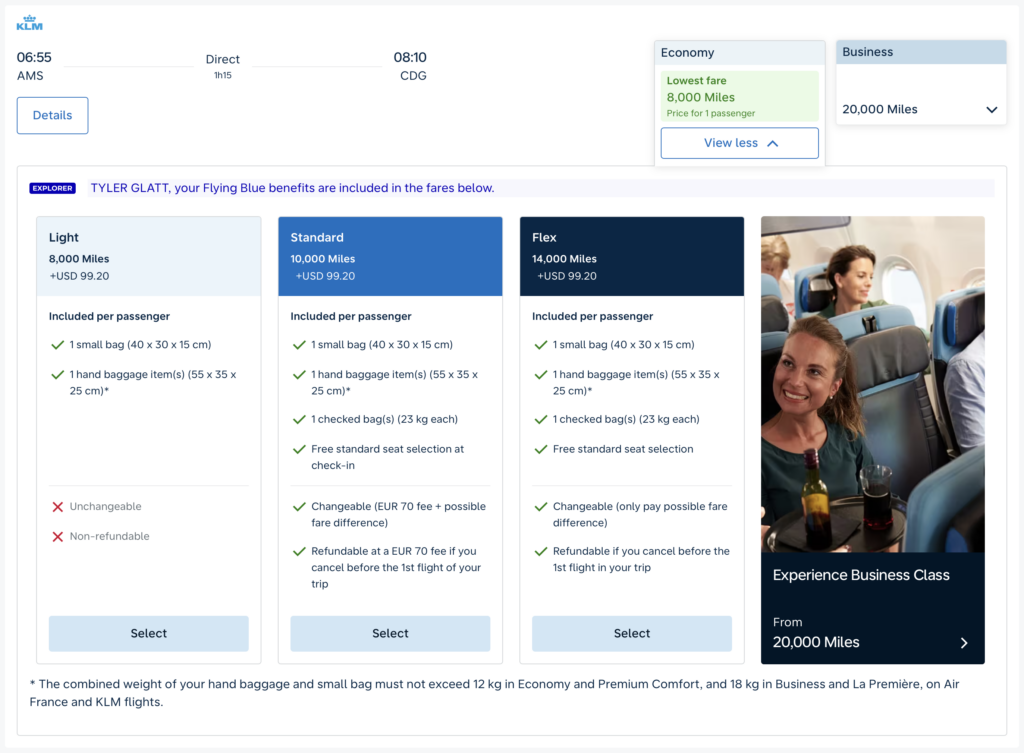Viewport: 1024px width, 753px height.
Task: Click the Light fare card header
Action: (148, 257)
